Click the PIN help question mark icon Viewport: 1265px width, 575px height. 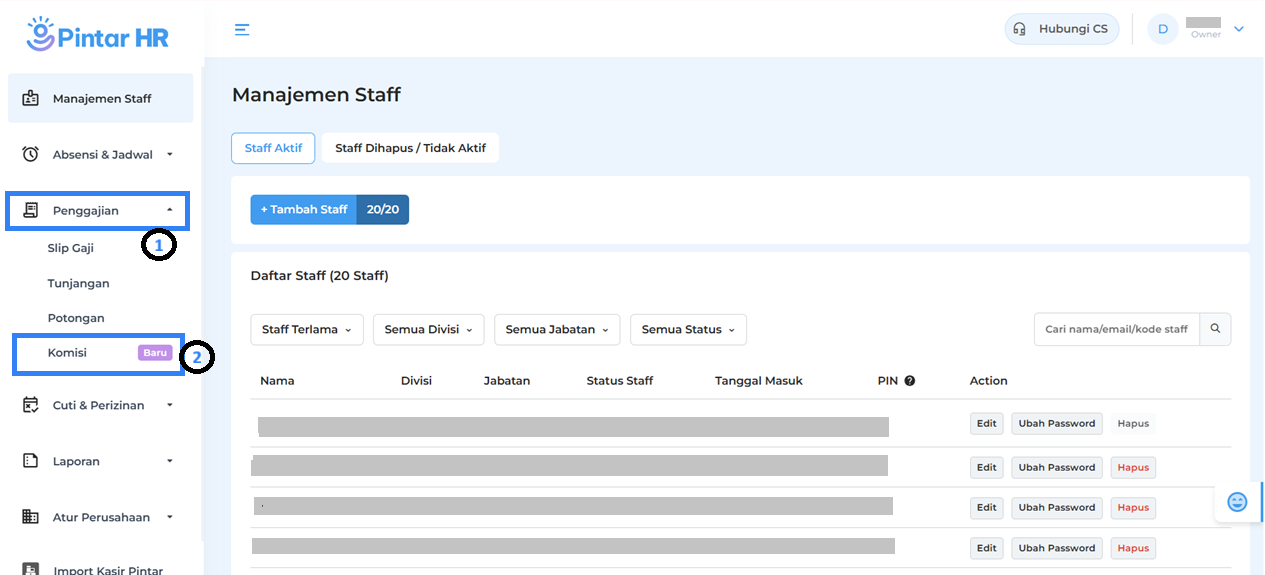910,381
